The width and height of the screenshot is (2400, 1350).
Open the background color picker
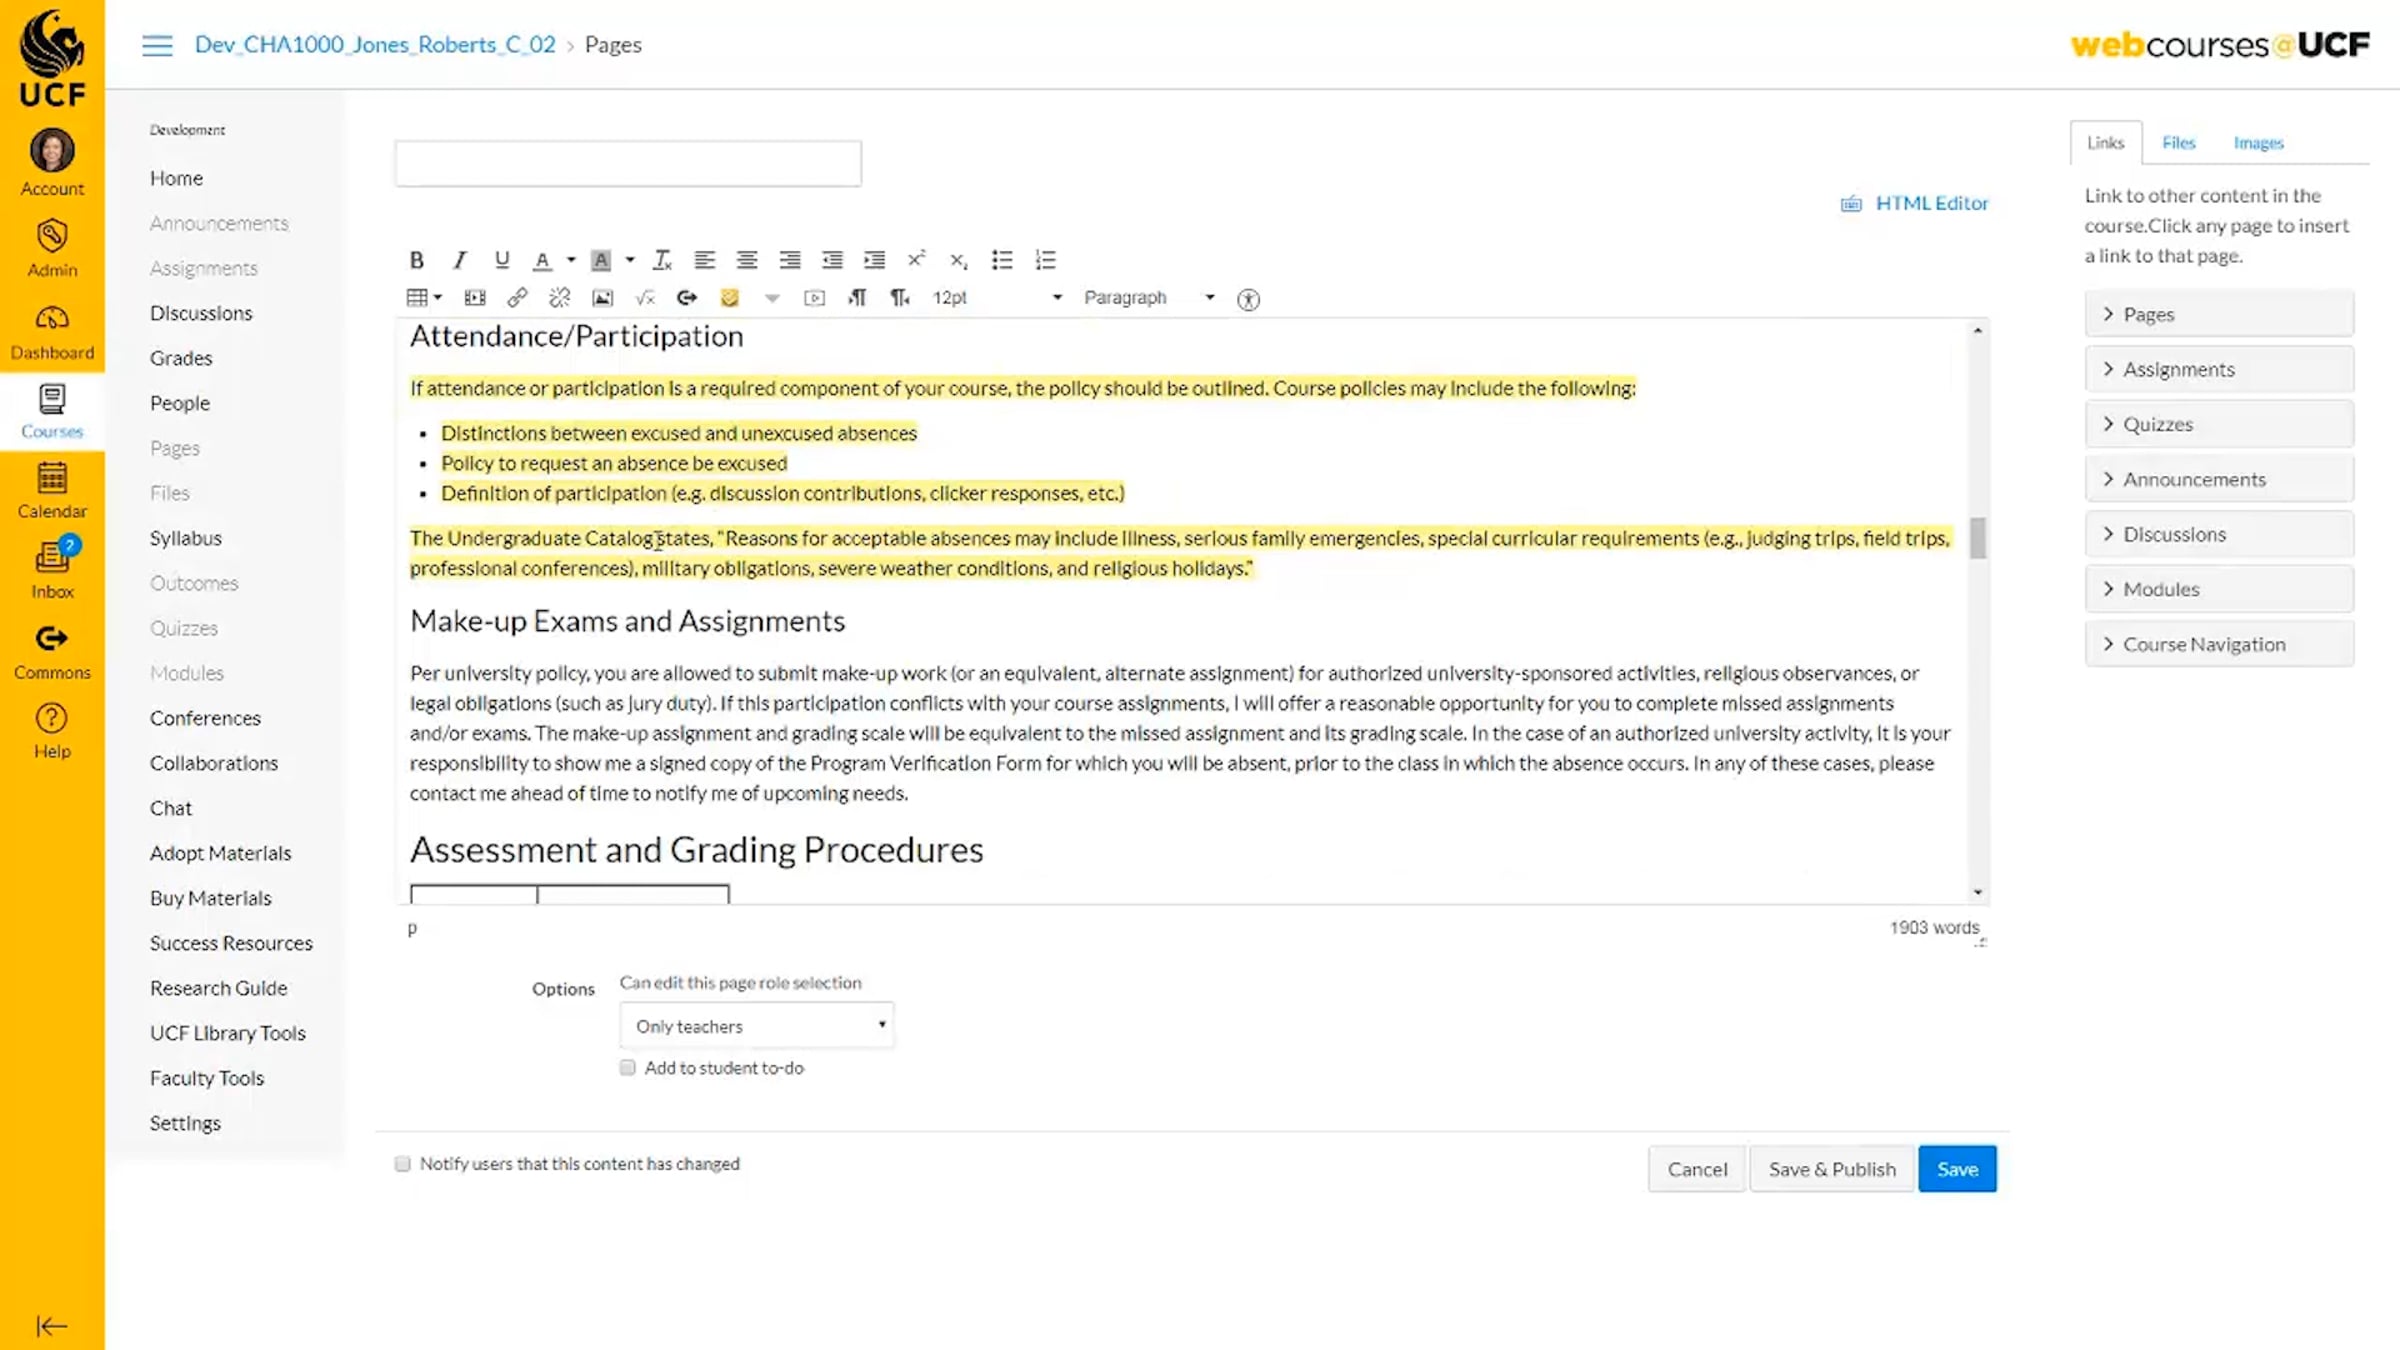pos(600,260)
